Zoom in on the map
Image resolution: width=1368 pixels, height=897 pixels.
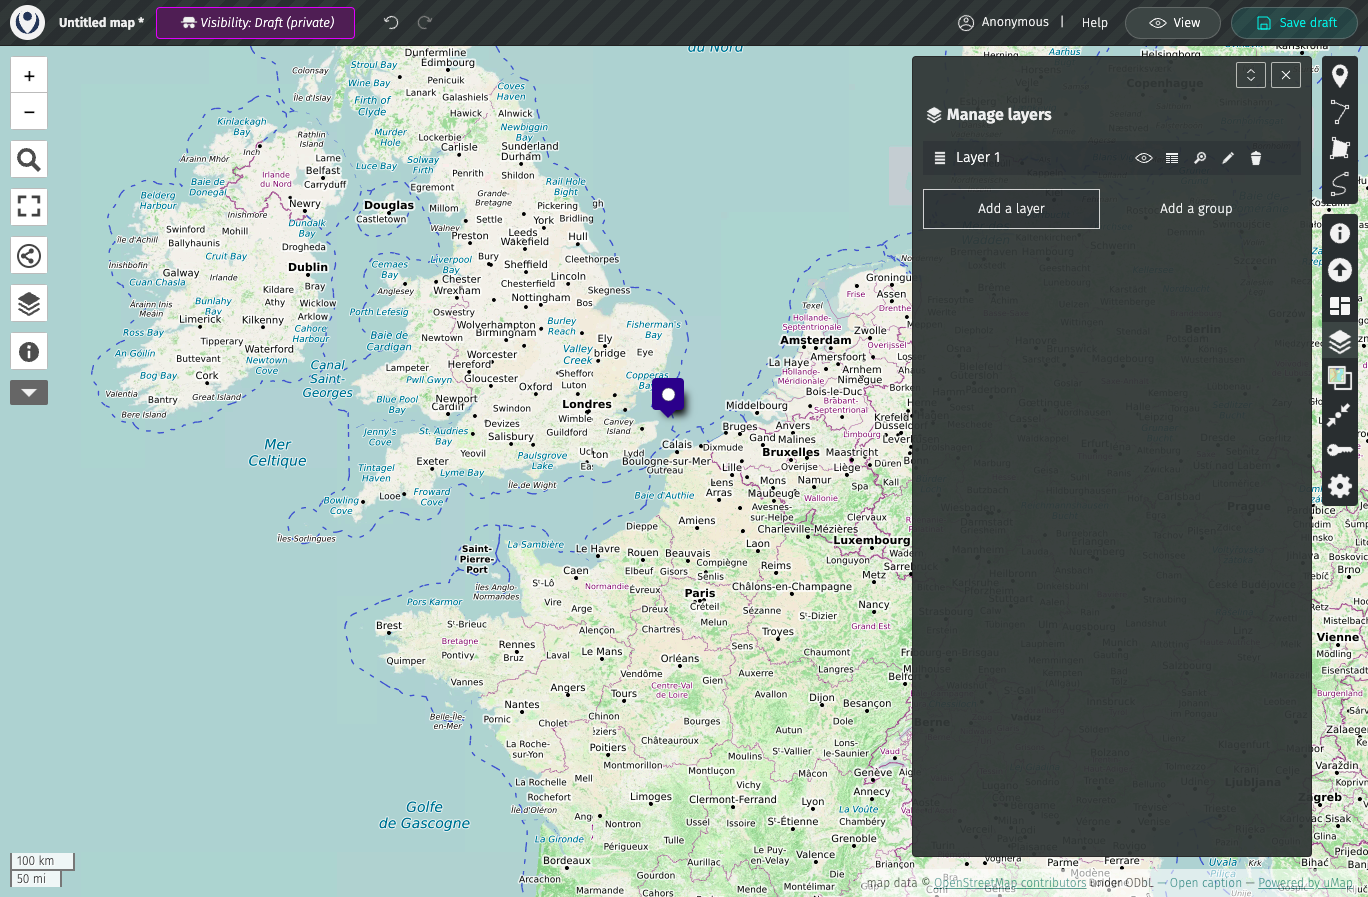pyautogui.click(x=29, y=76)
